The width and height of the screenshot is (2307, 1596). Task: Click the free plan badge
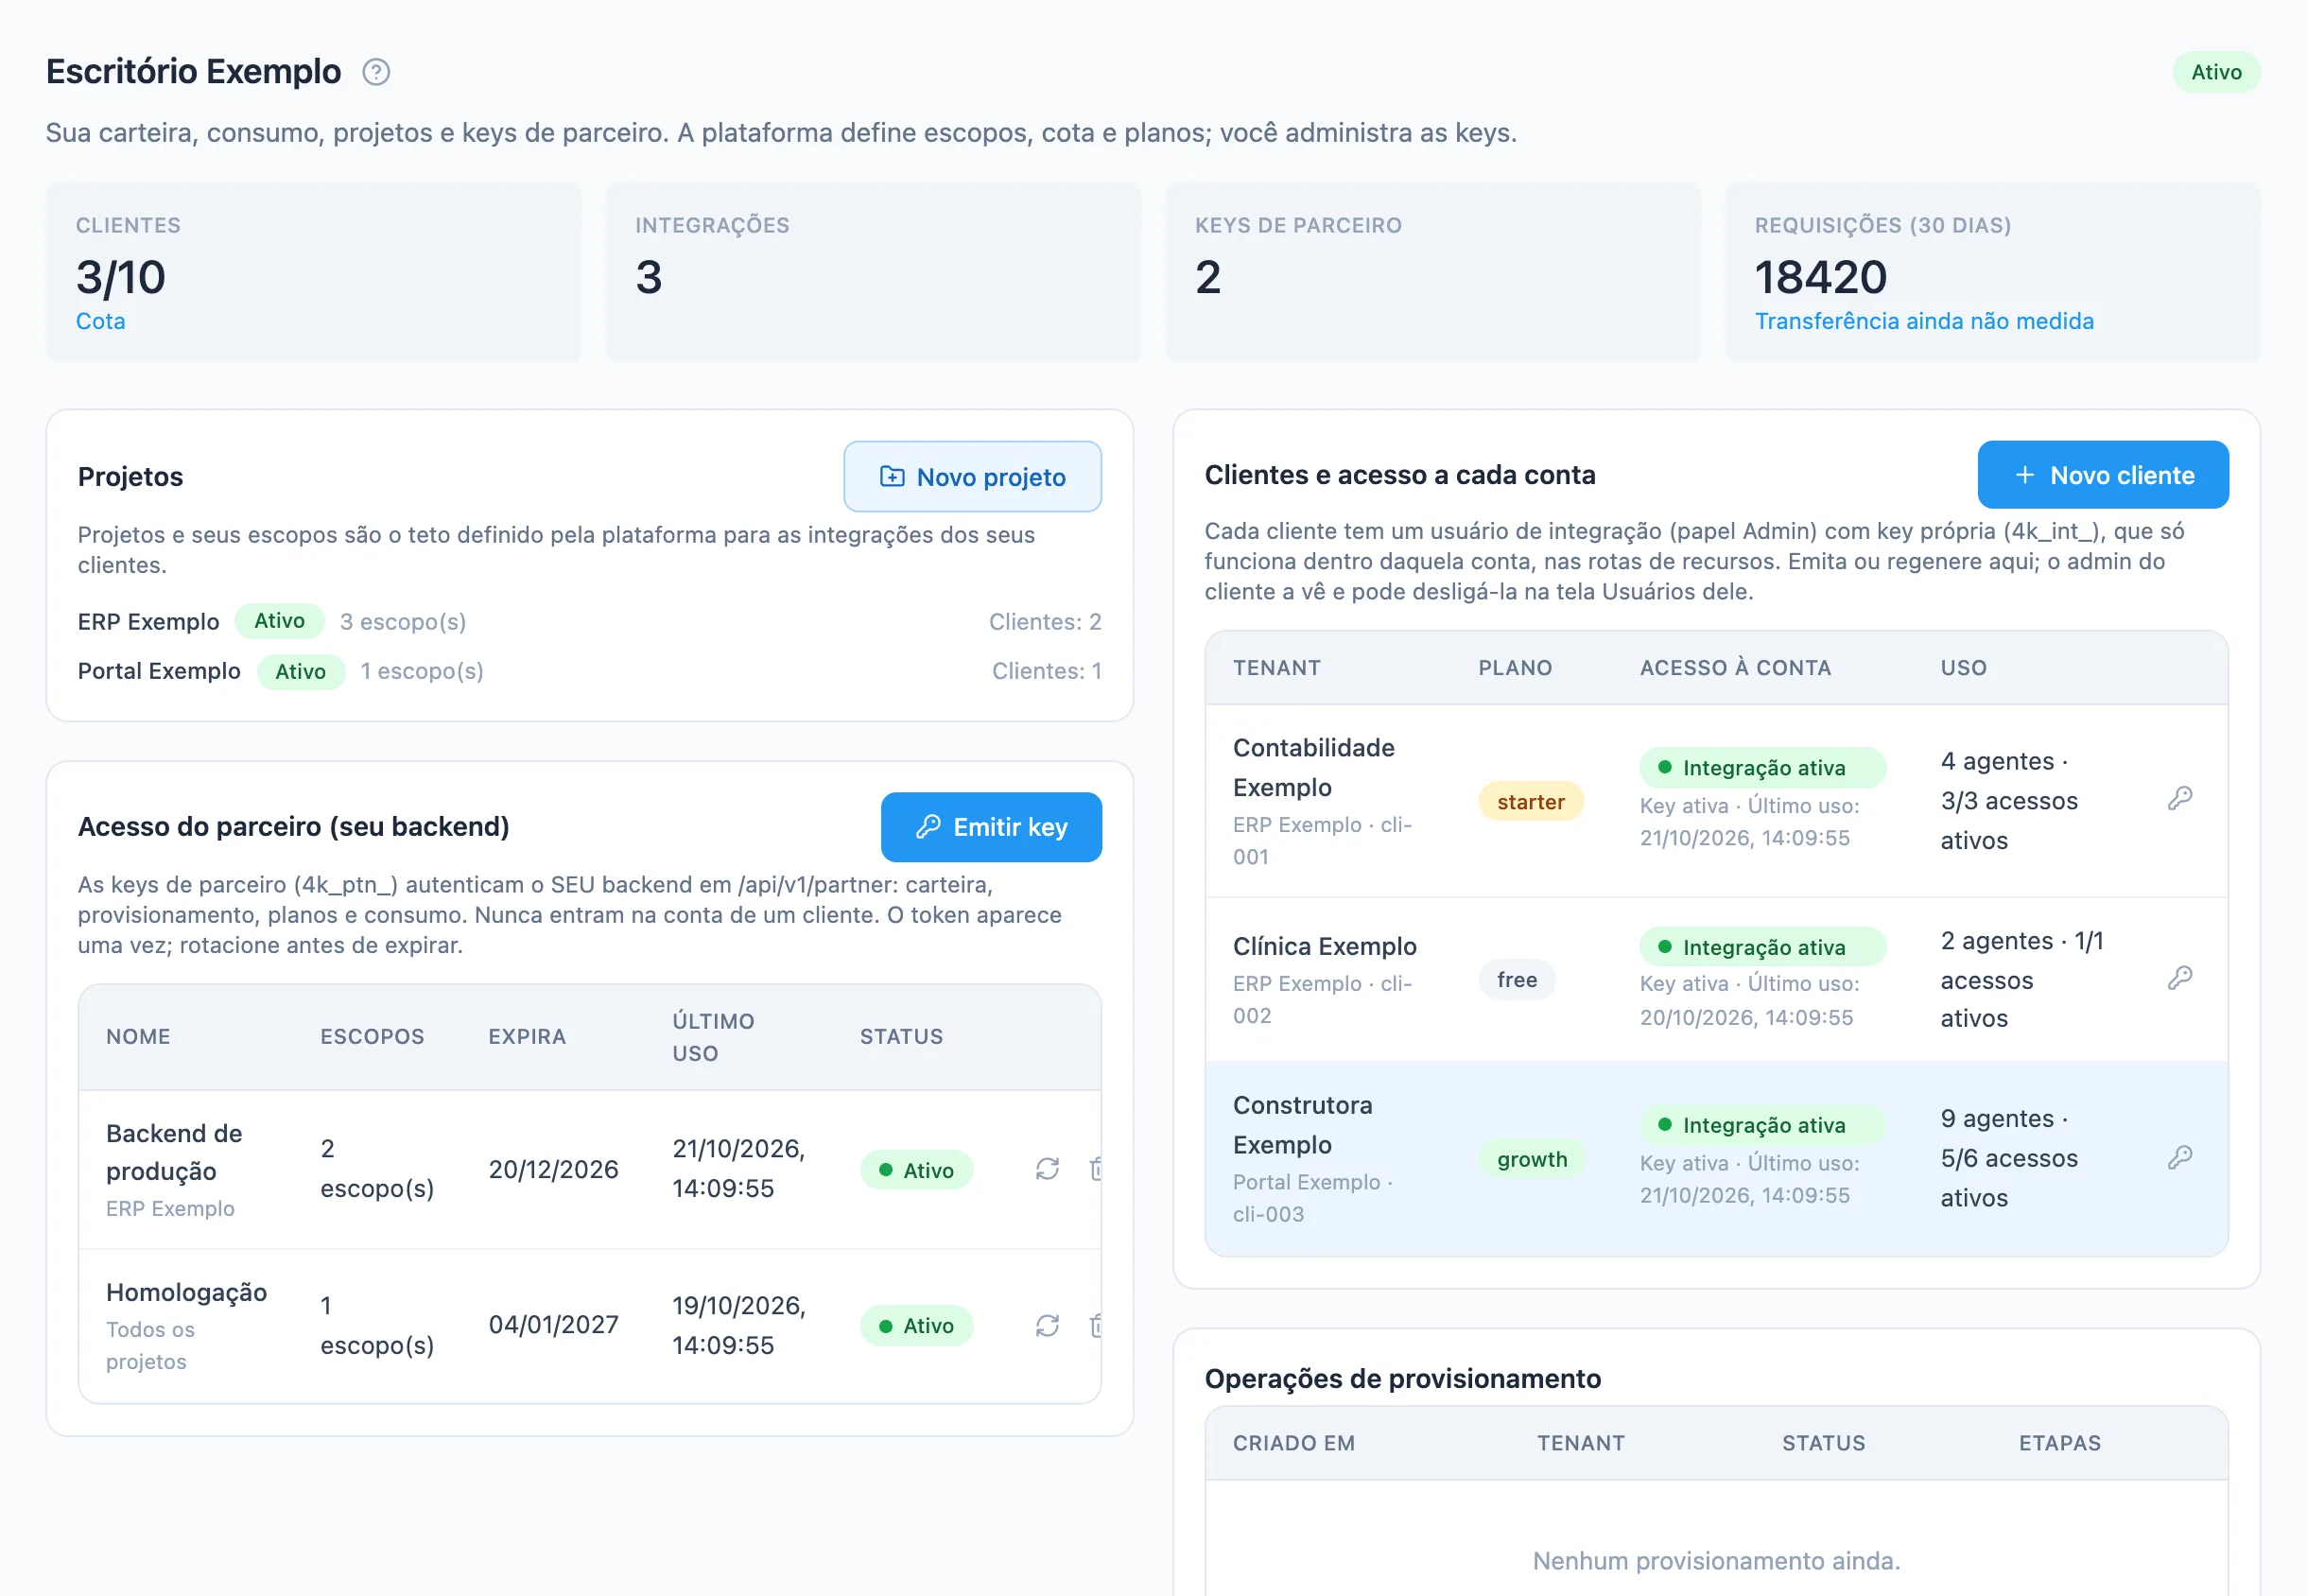(x=1517, y=980)
